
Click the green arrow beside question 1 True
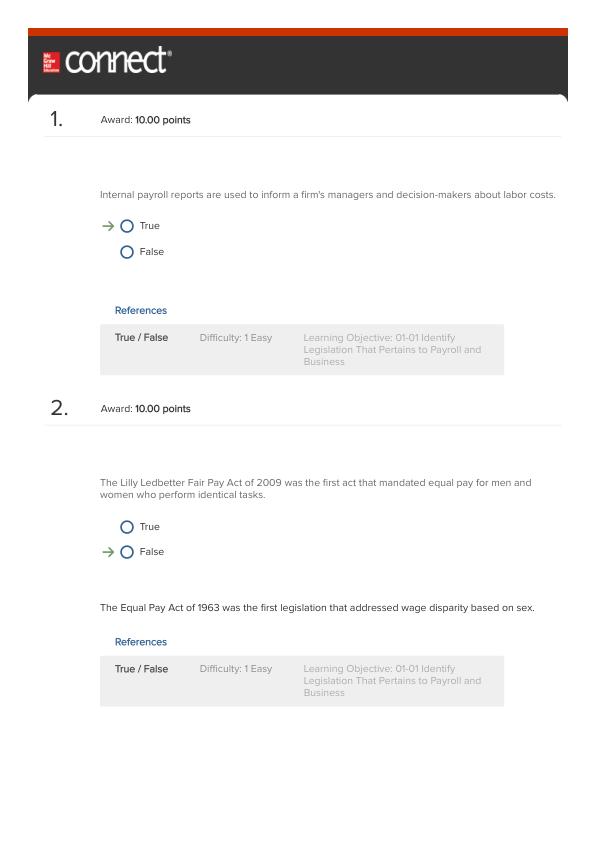tap(108, 226)
